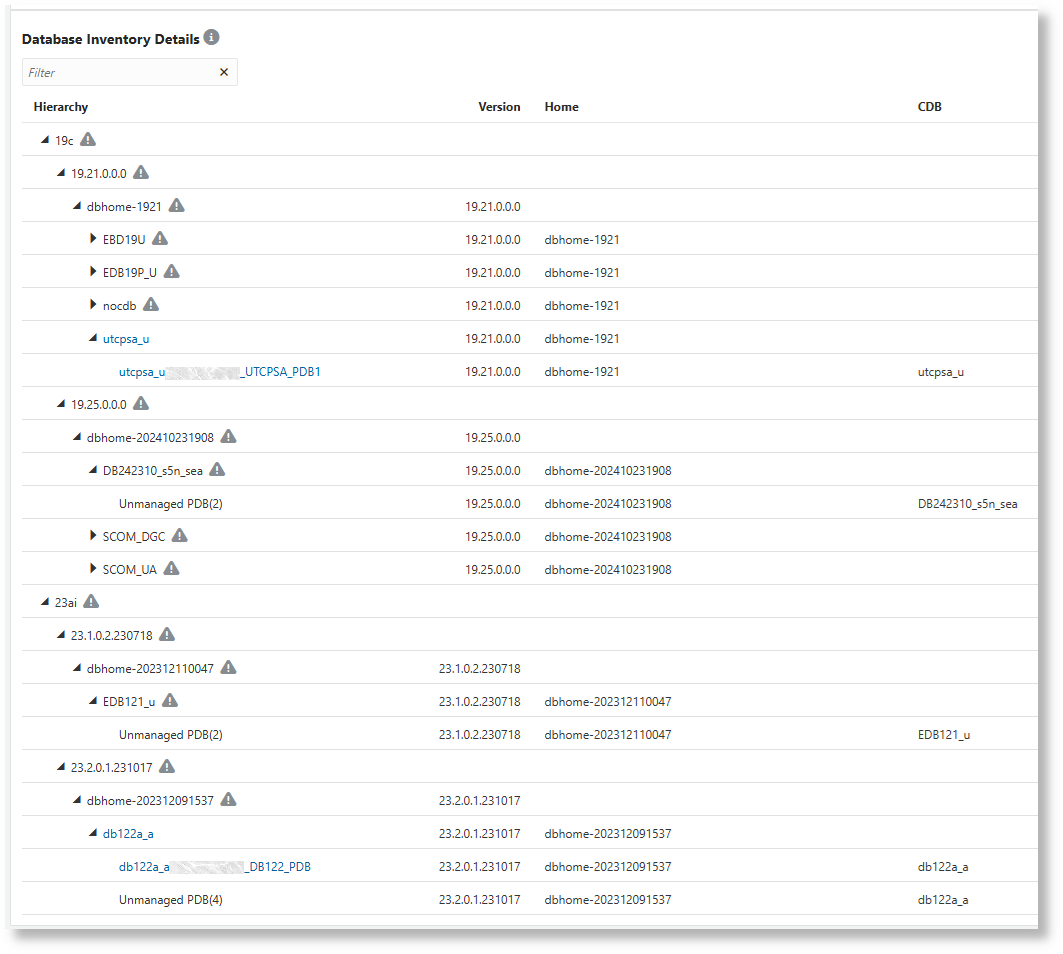Click CDB value EDB121_u

pos(944,735)
